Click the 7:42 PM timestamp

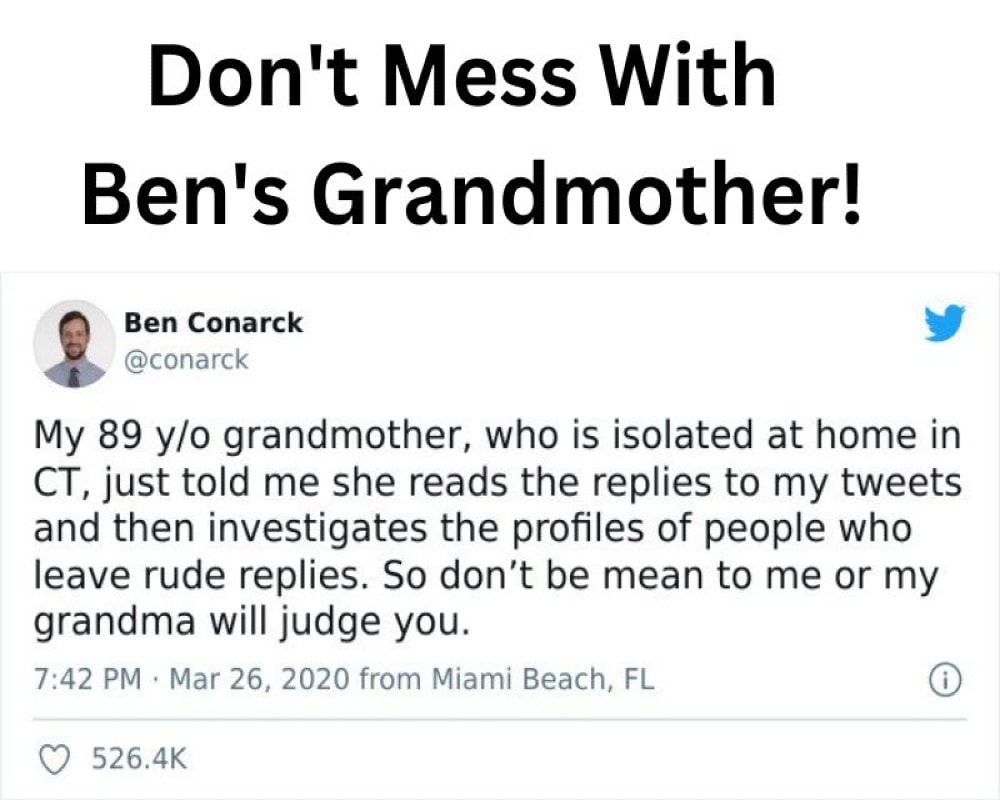87,681
